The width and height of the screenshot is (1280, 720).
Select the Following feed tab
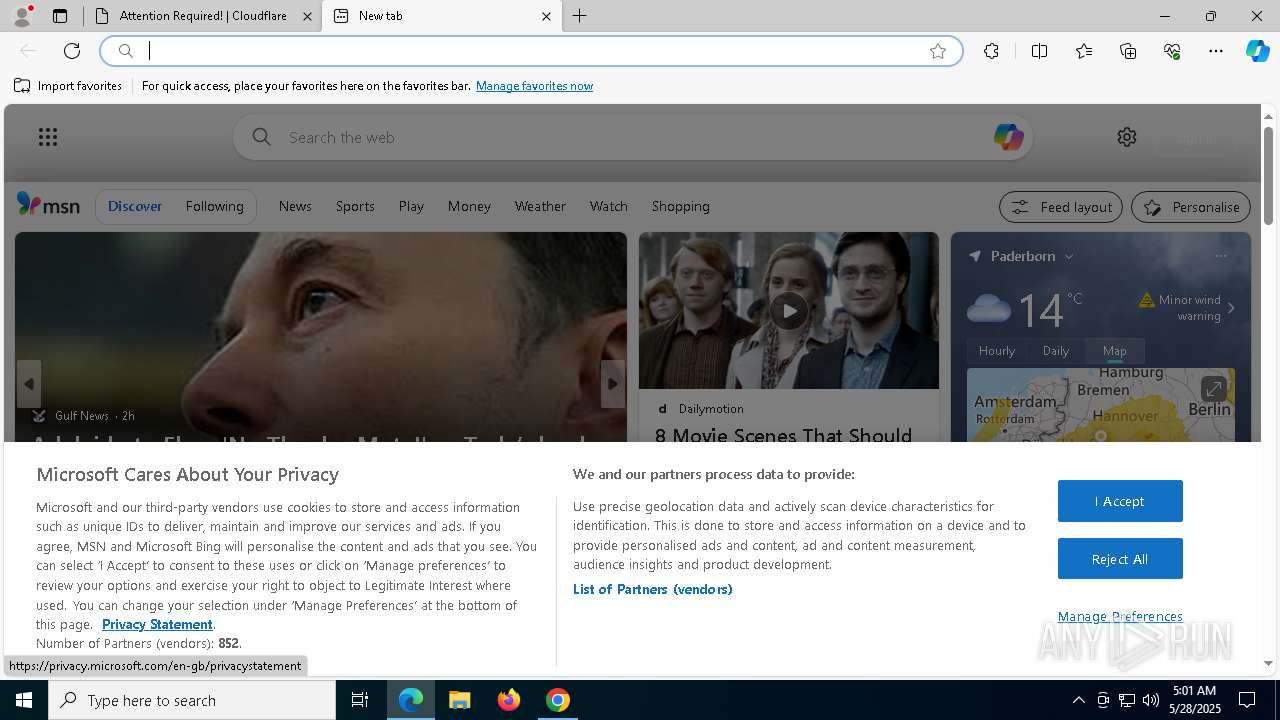tap(215, 206)
